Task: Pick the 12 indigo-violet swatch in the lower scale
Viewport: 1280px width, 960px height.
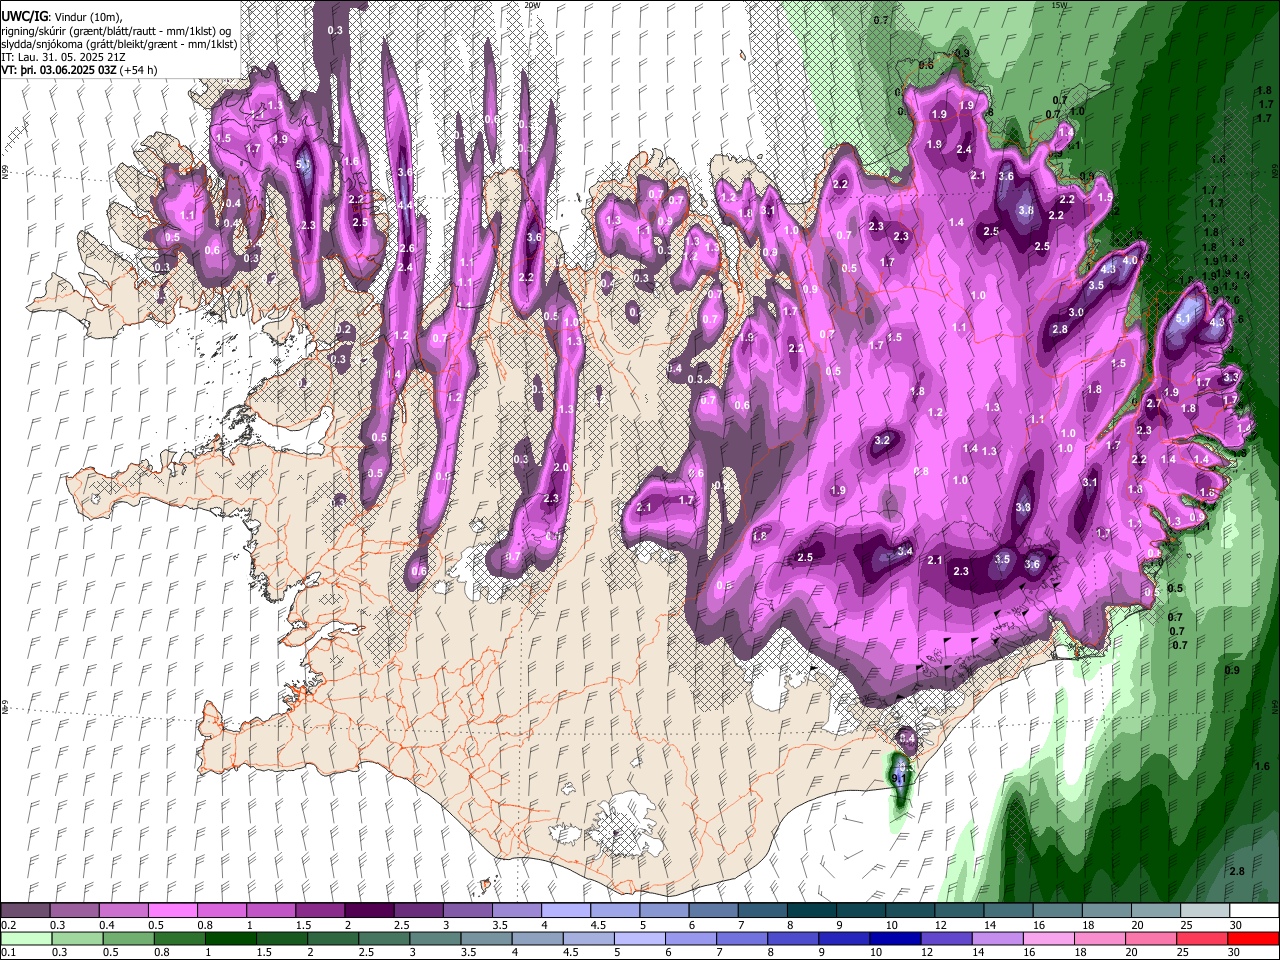Action: (x=945, y=938)
